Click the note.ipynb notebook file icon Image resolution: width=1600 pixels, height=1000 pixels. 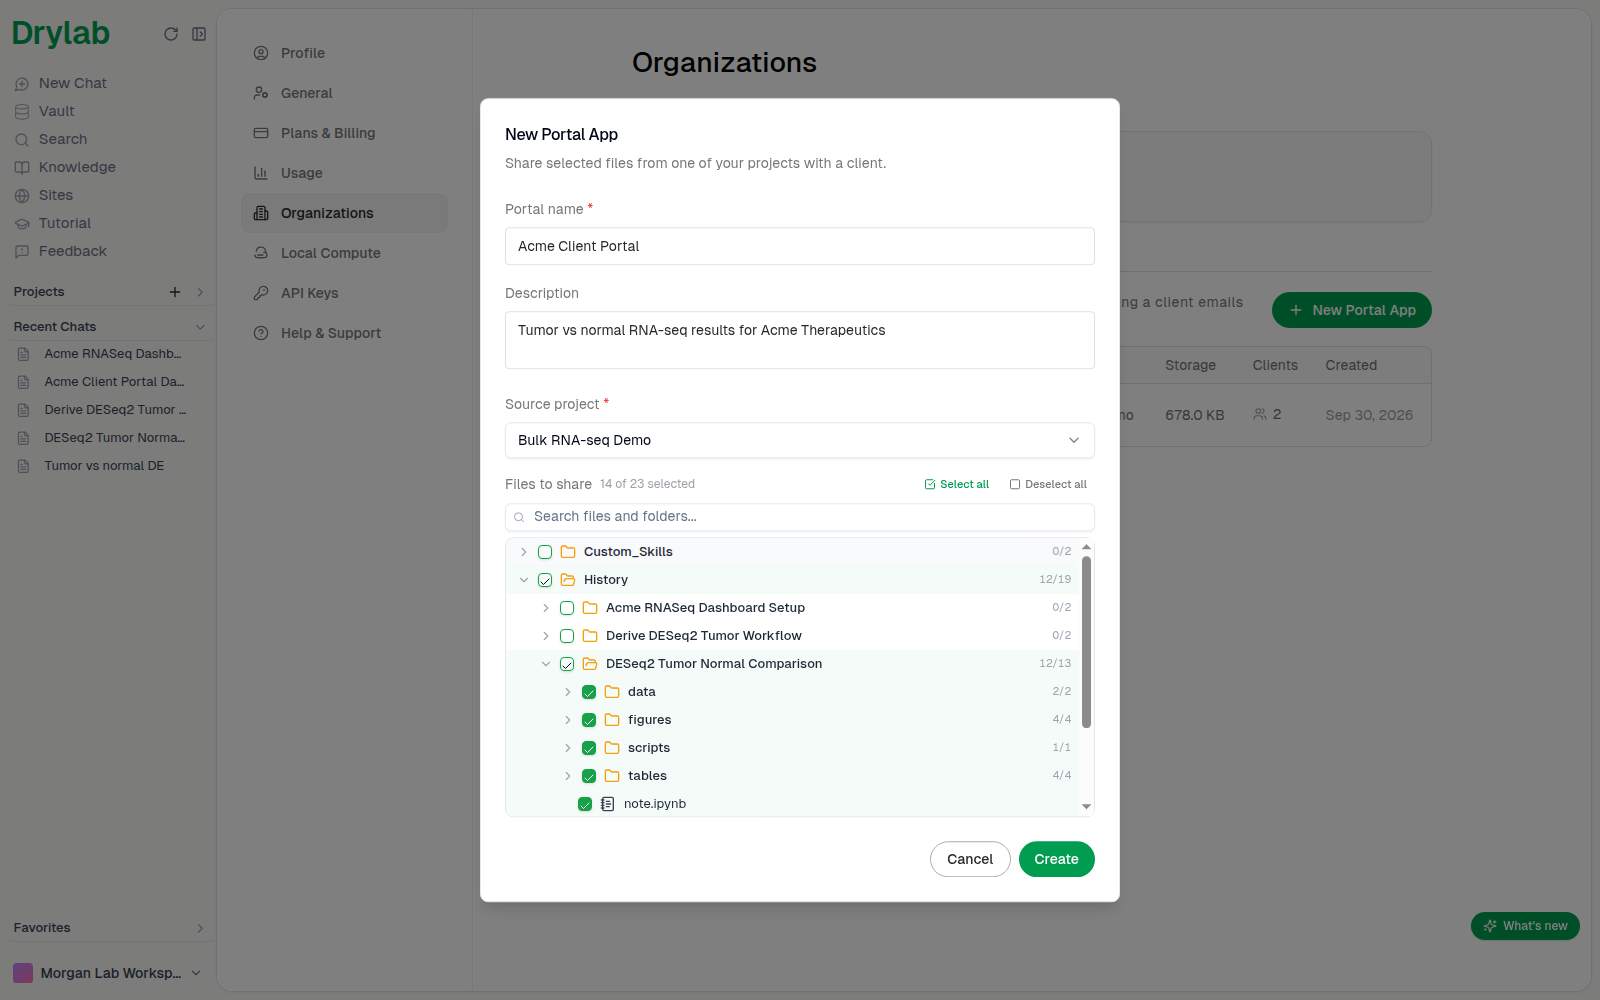pyautogui.click(x=607, y=804)
